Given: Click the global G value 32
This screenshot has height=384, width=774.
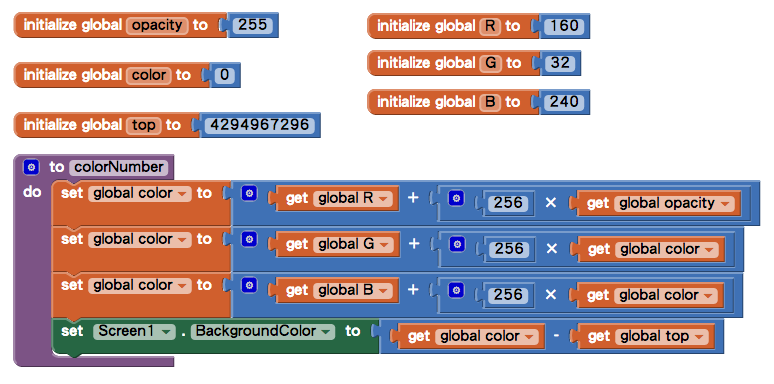Looking at the screenshot, I should click(x=559, y=63).
